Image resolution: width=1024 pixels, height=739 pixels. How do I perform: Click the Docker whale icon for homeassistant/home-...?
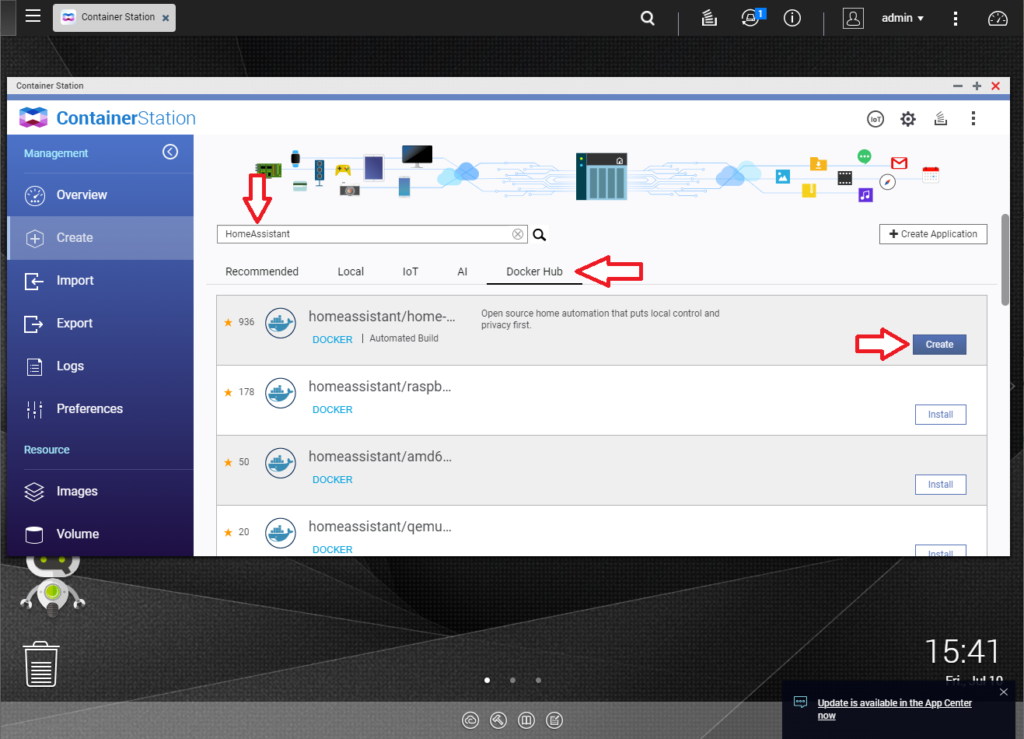[x=281, y=323]
